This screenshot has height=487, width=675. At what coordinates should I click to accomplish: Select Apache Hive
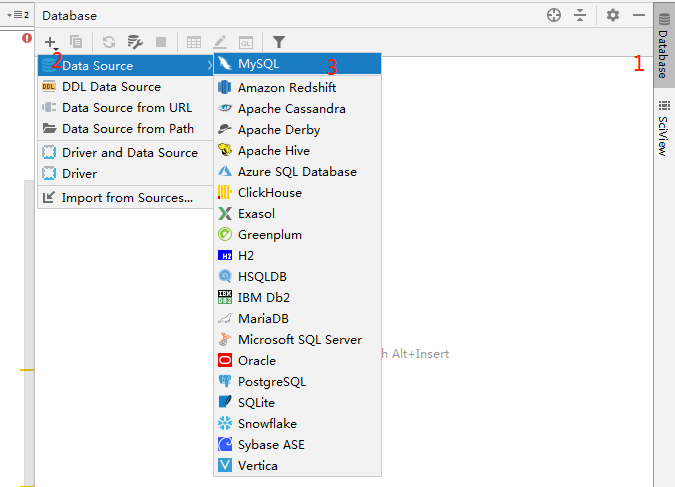point(297,151)
